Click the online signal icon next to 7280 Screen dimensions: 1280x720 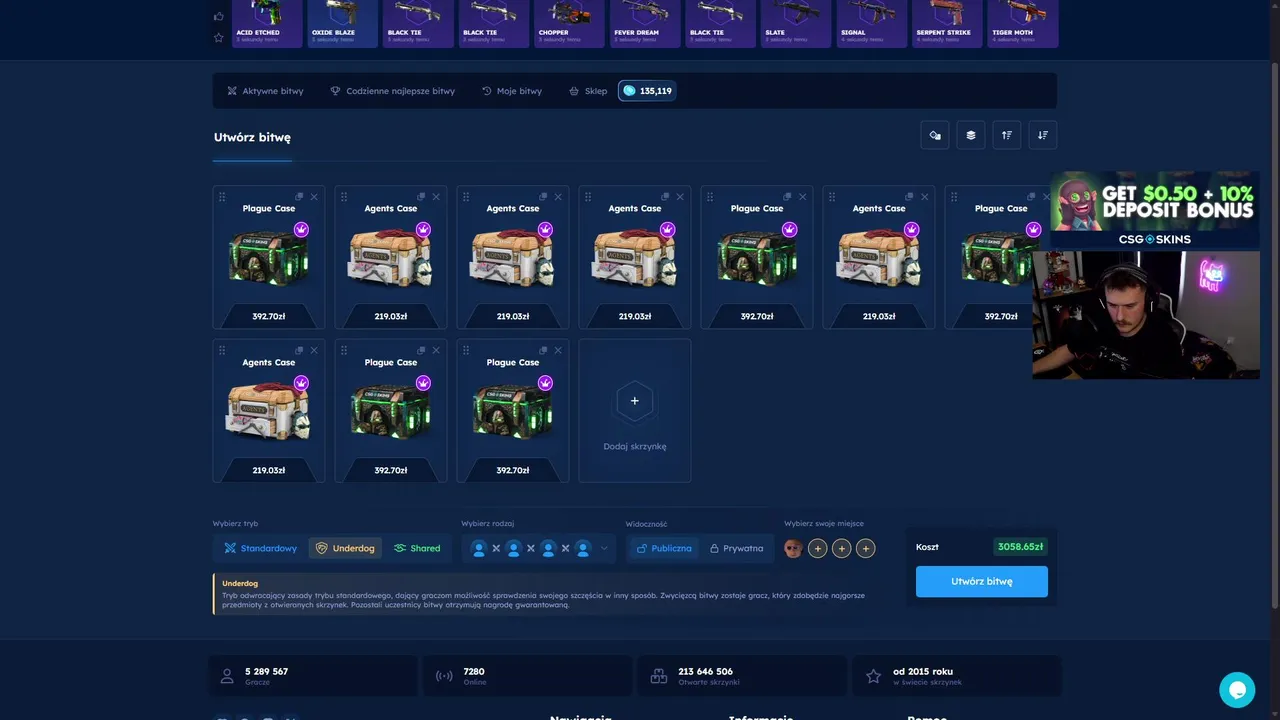tap(444, 676)
